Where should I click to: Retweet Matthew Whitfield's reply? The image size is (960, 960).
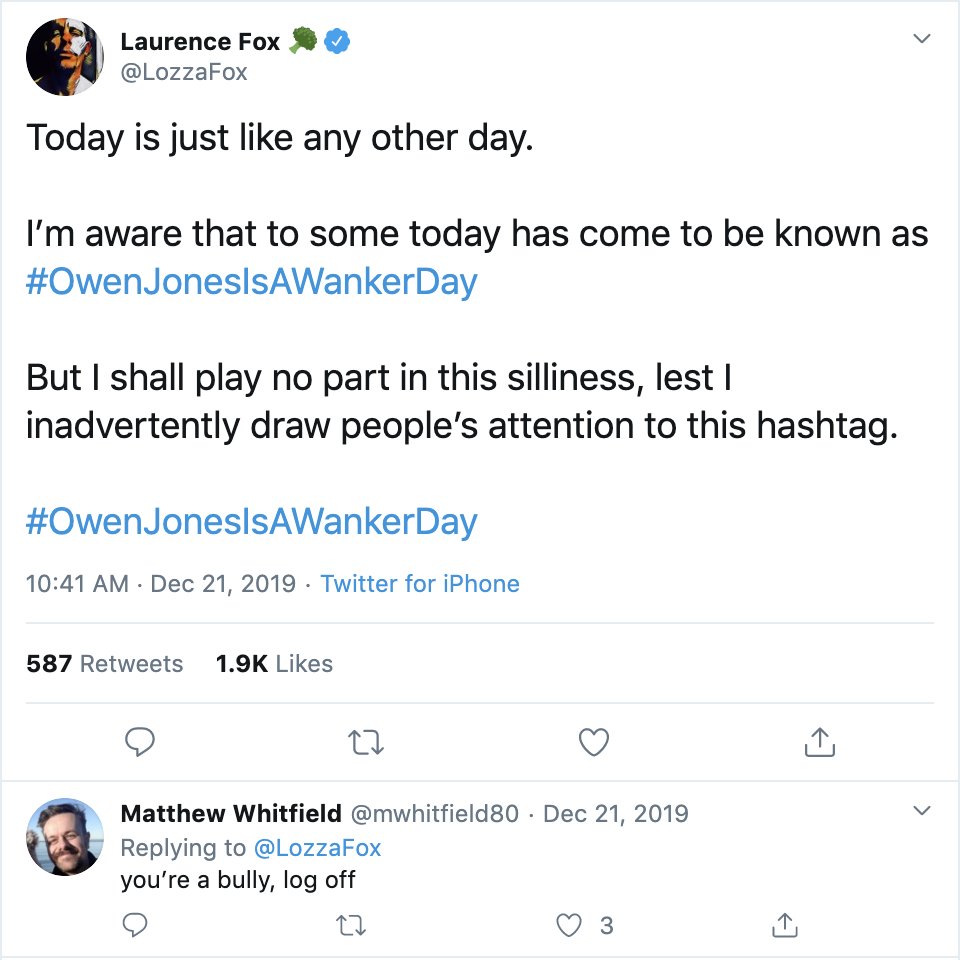coord(350,926)
